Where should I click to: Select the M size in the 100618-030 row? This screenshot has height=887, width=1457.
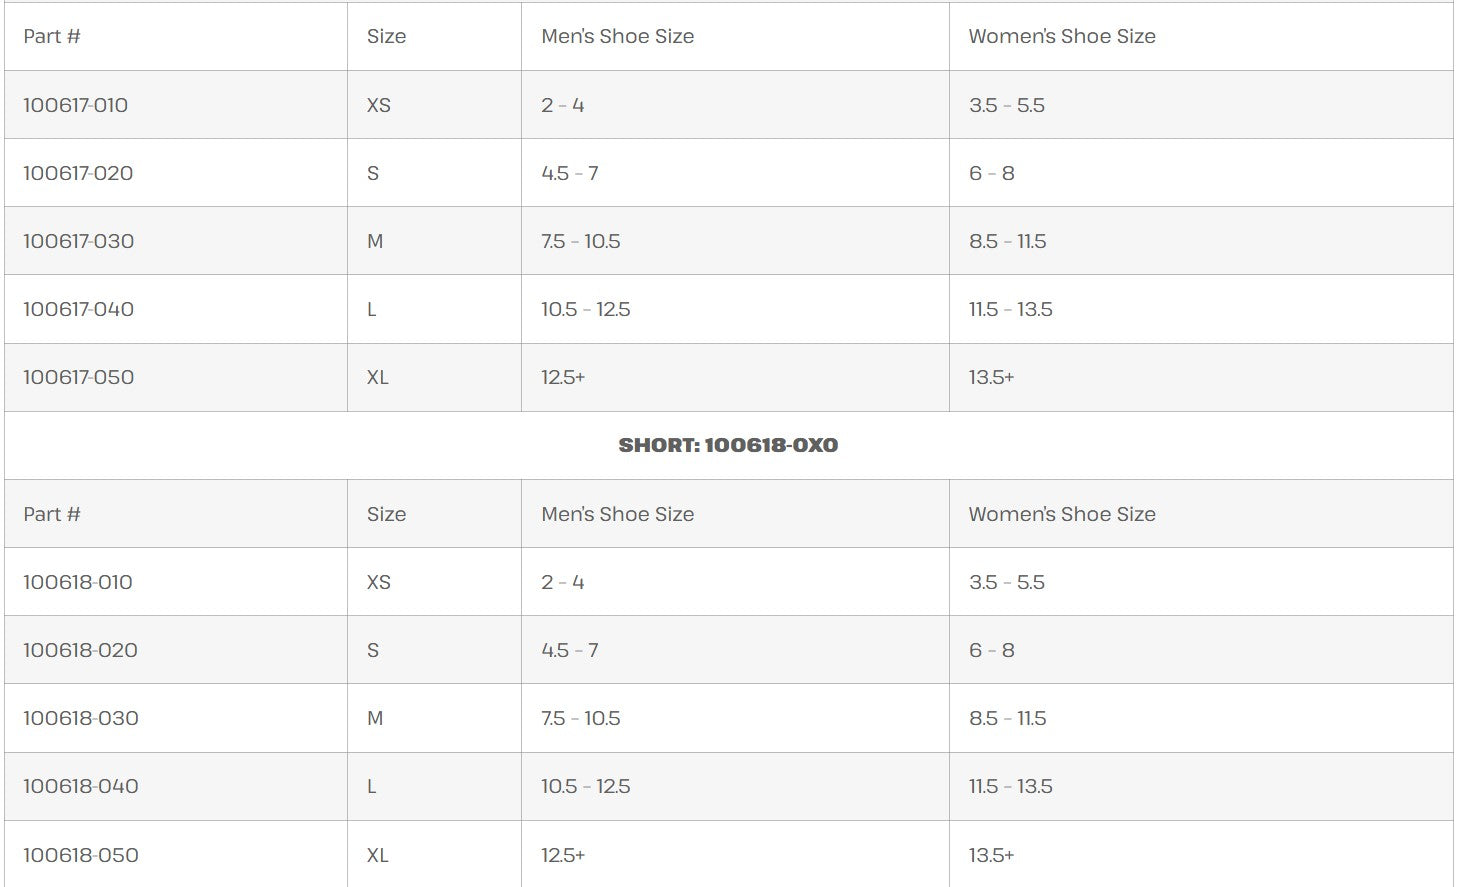[x=375, y=718]
